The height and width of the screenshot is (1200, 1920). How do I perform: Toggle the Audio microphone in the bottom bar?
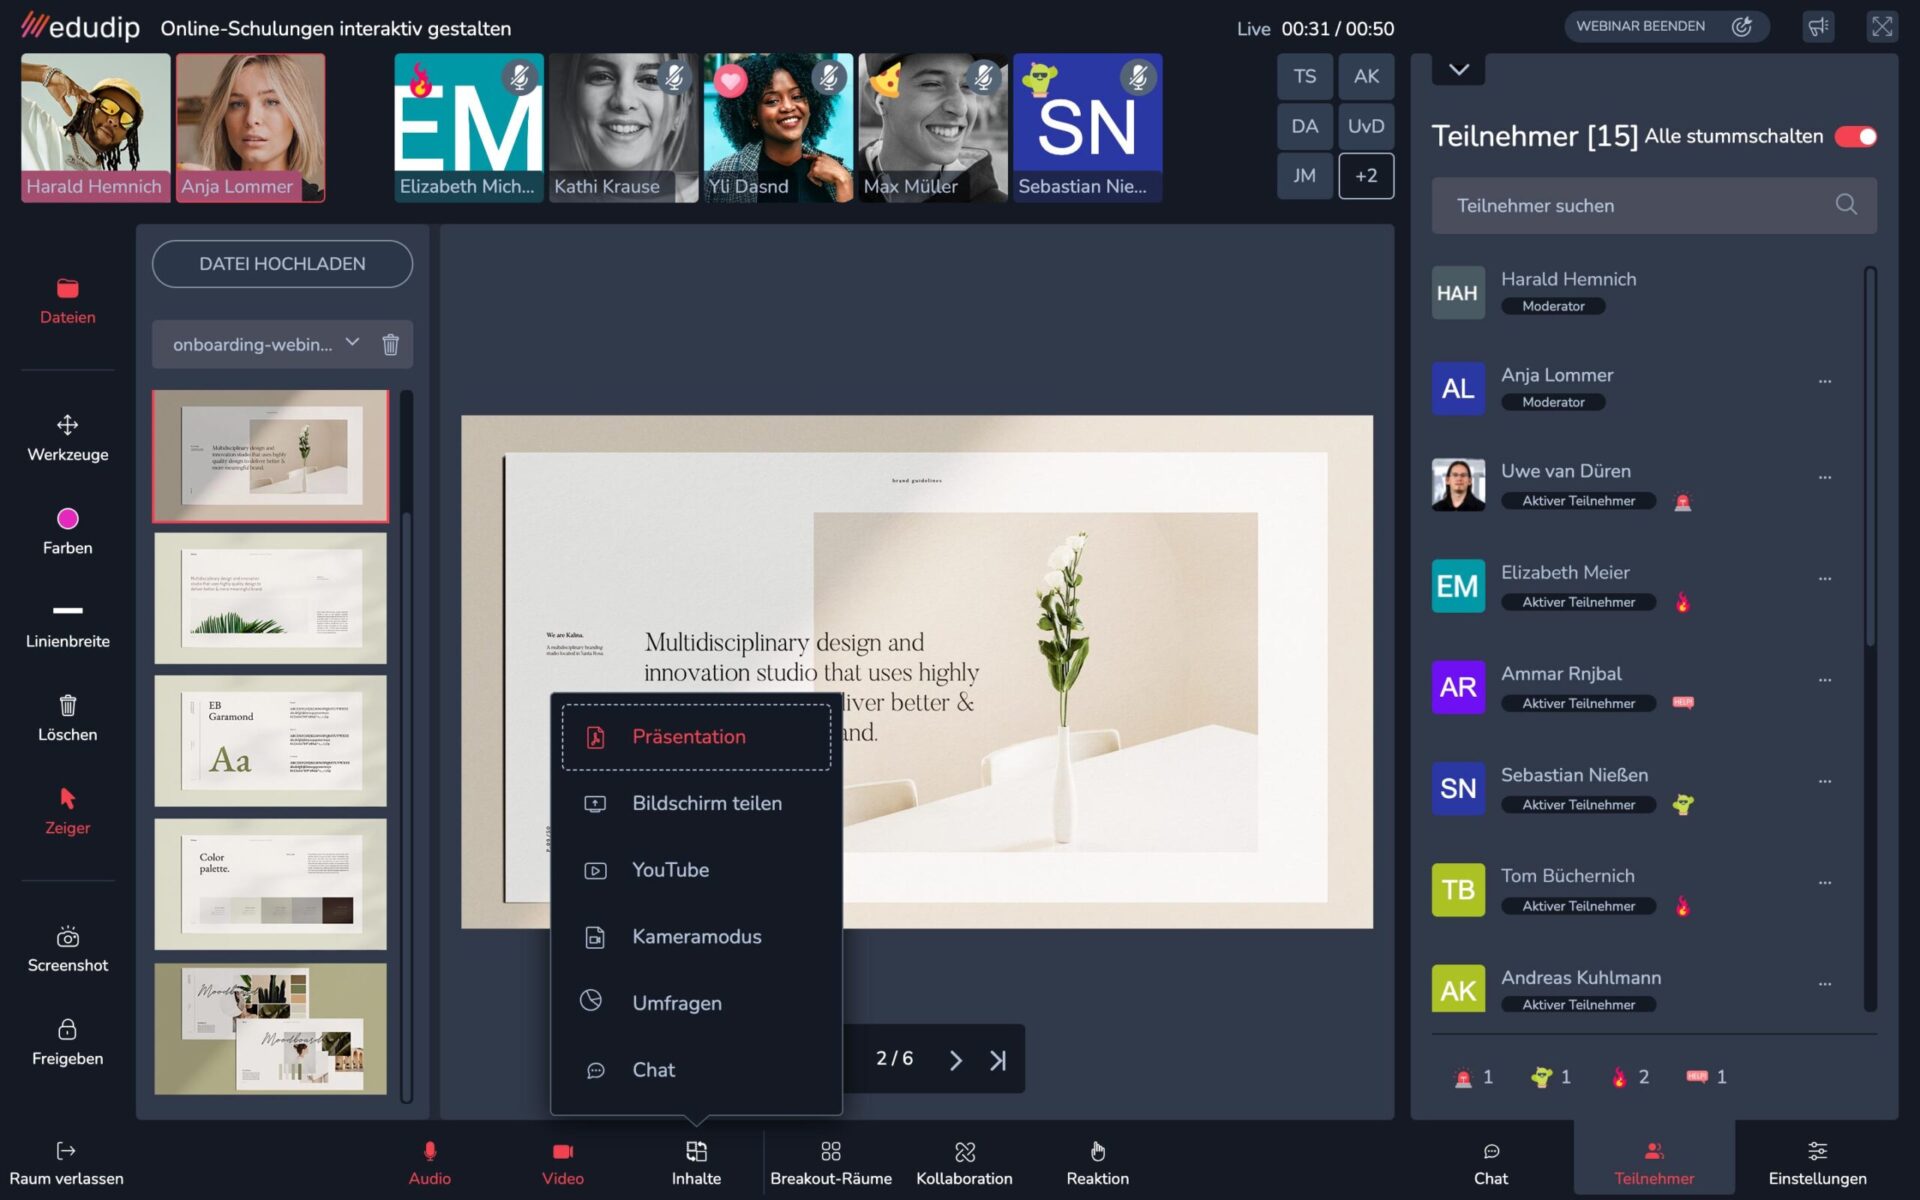tap(429, 1163)
